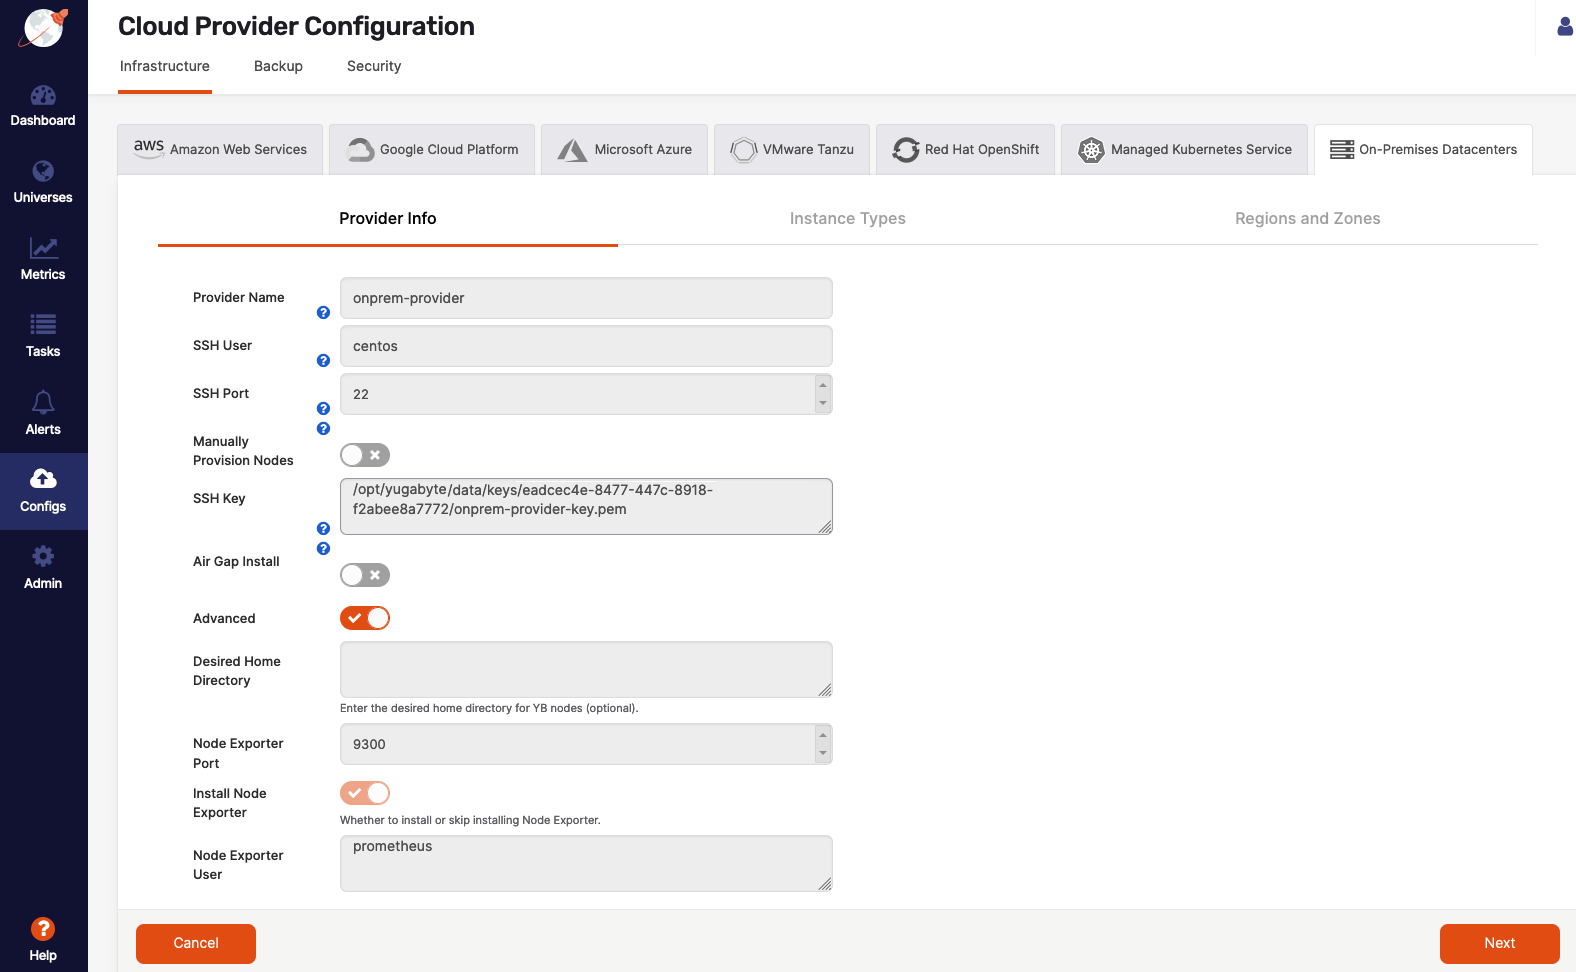Viewport: 1576px width, 972px height.
Task: Select On-Premises Datacenters tab
Action: (1423, 150)
